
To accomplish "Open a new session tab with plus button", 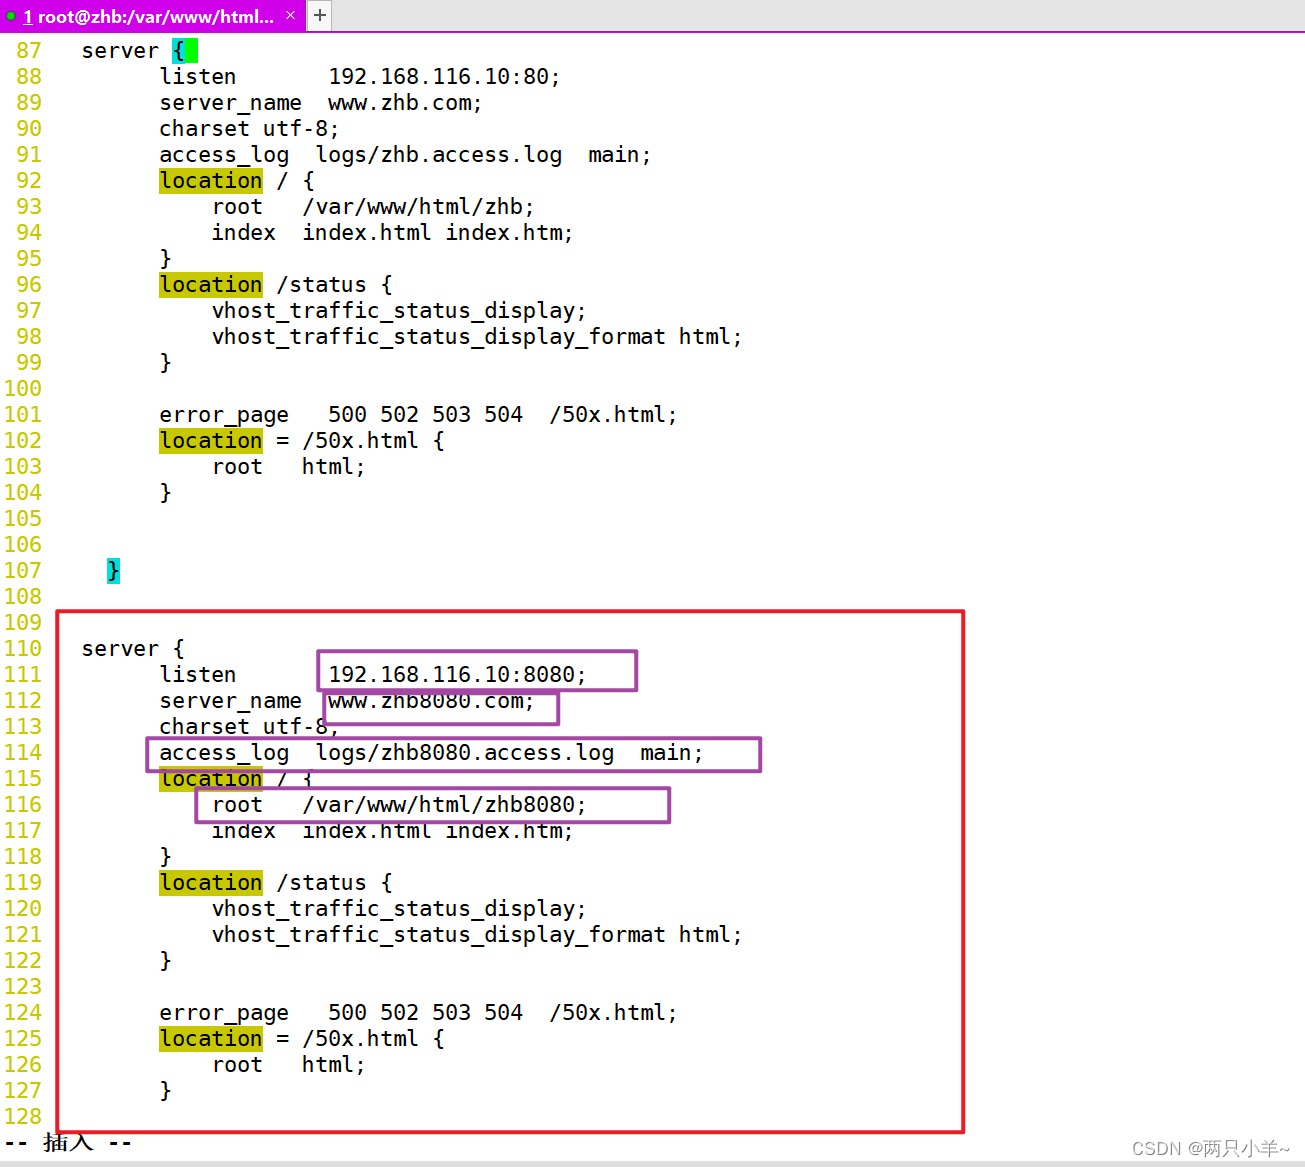I will tap(320, 15).
